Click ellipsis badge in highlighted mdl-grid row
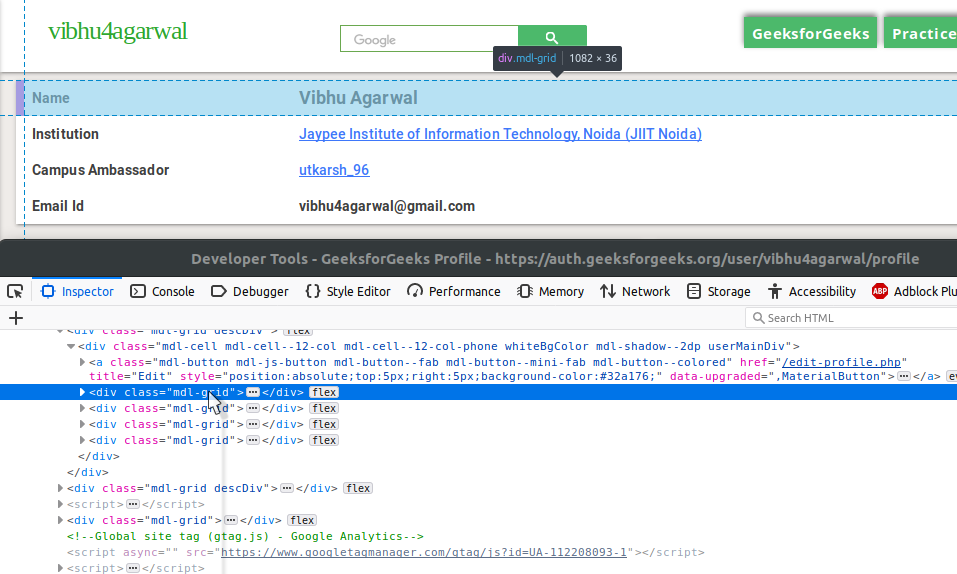Screen dimensions: 957x574 pyautogui.click(x=253, y=392)
